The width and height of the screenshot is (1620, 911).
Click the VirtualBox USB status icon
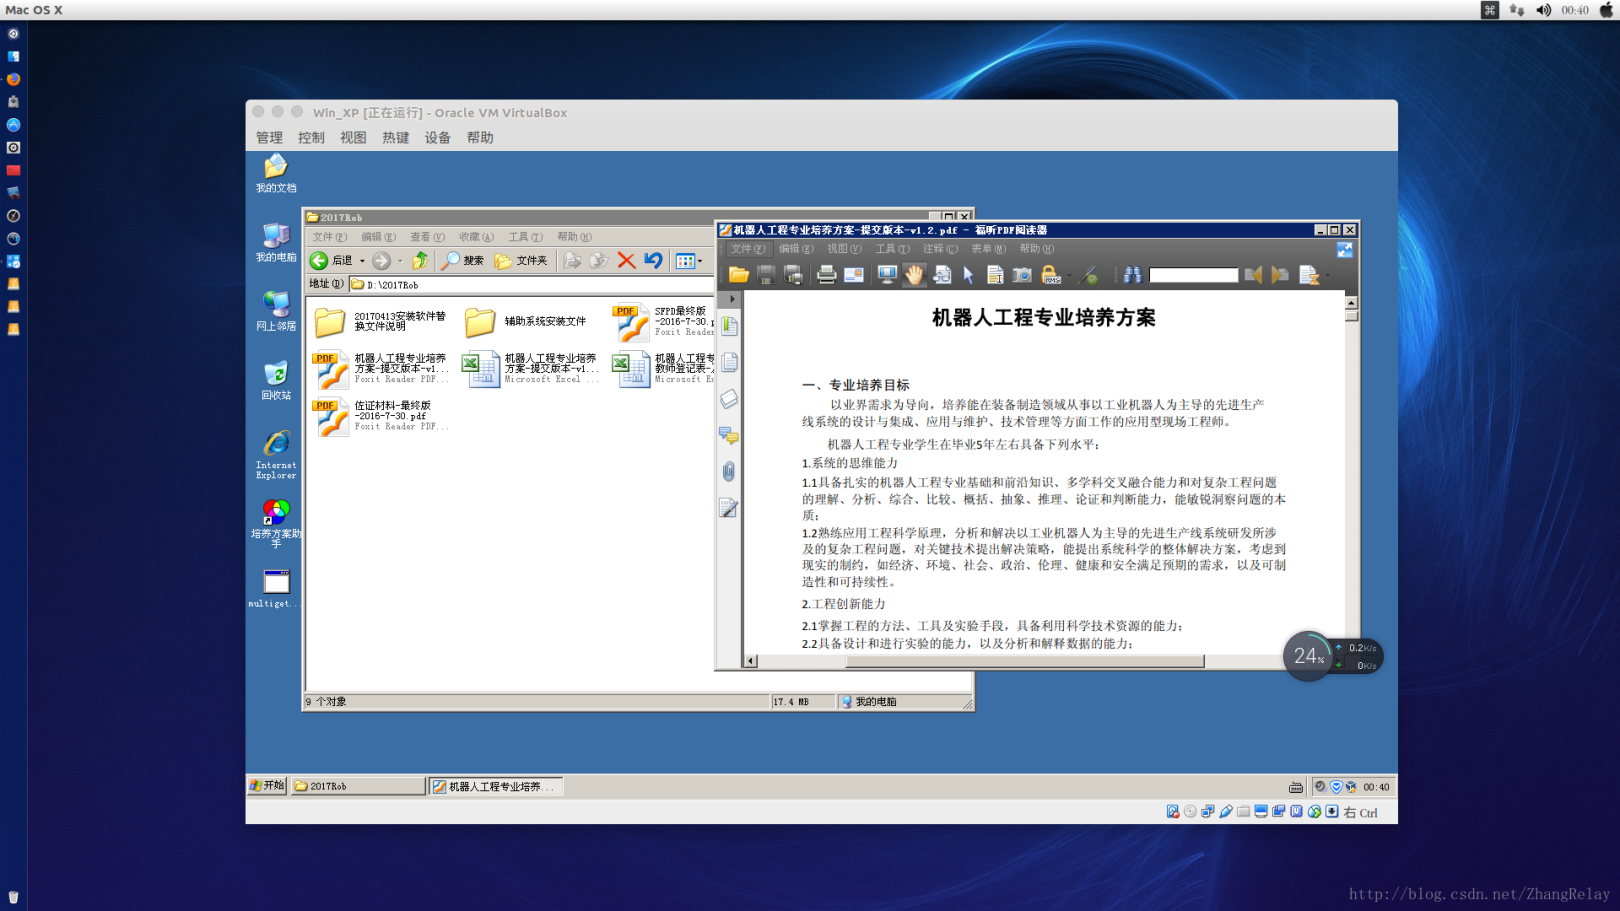(1226, 812)
